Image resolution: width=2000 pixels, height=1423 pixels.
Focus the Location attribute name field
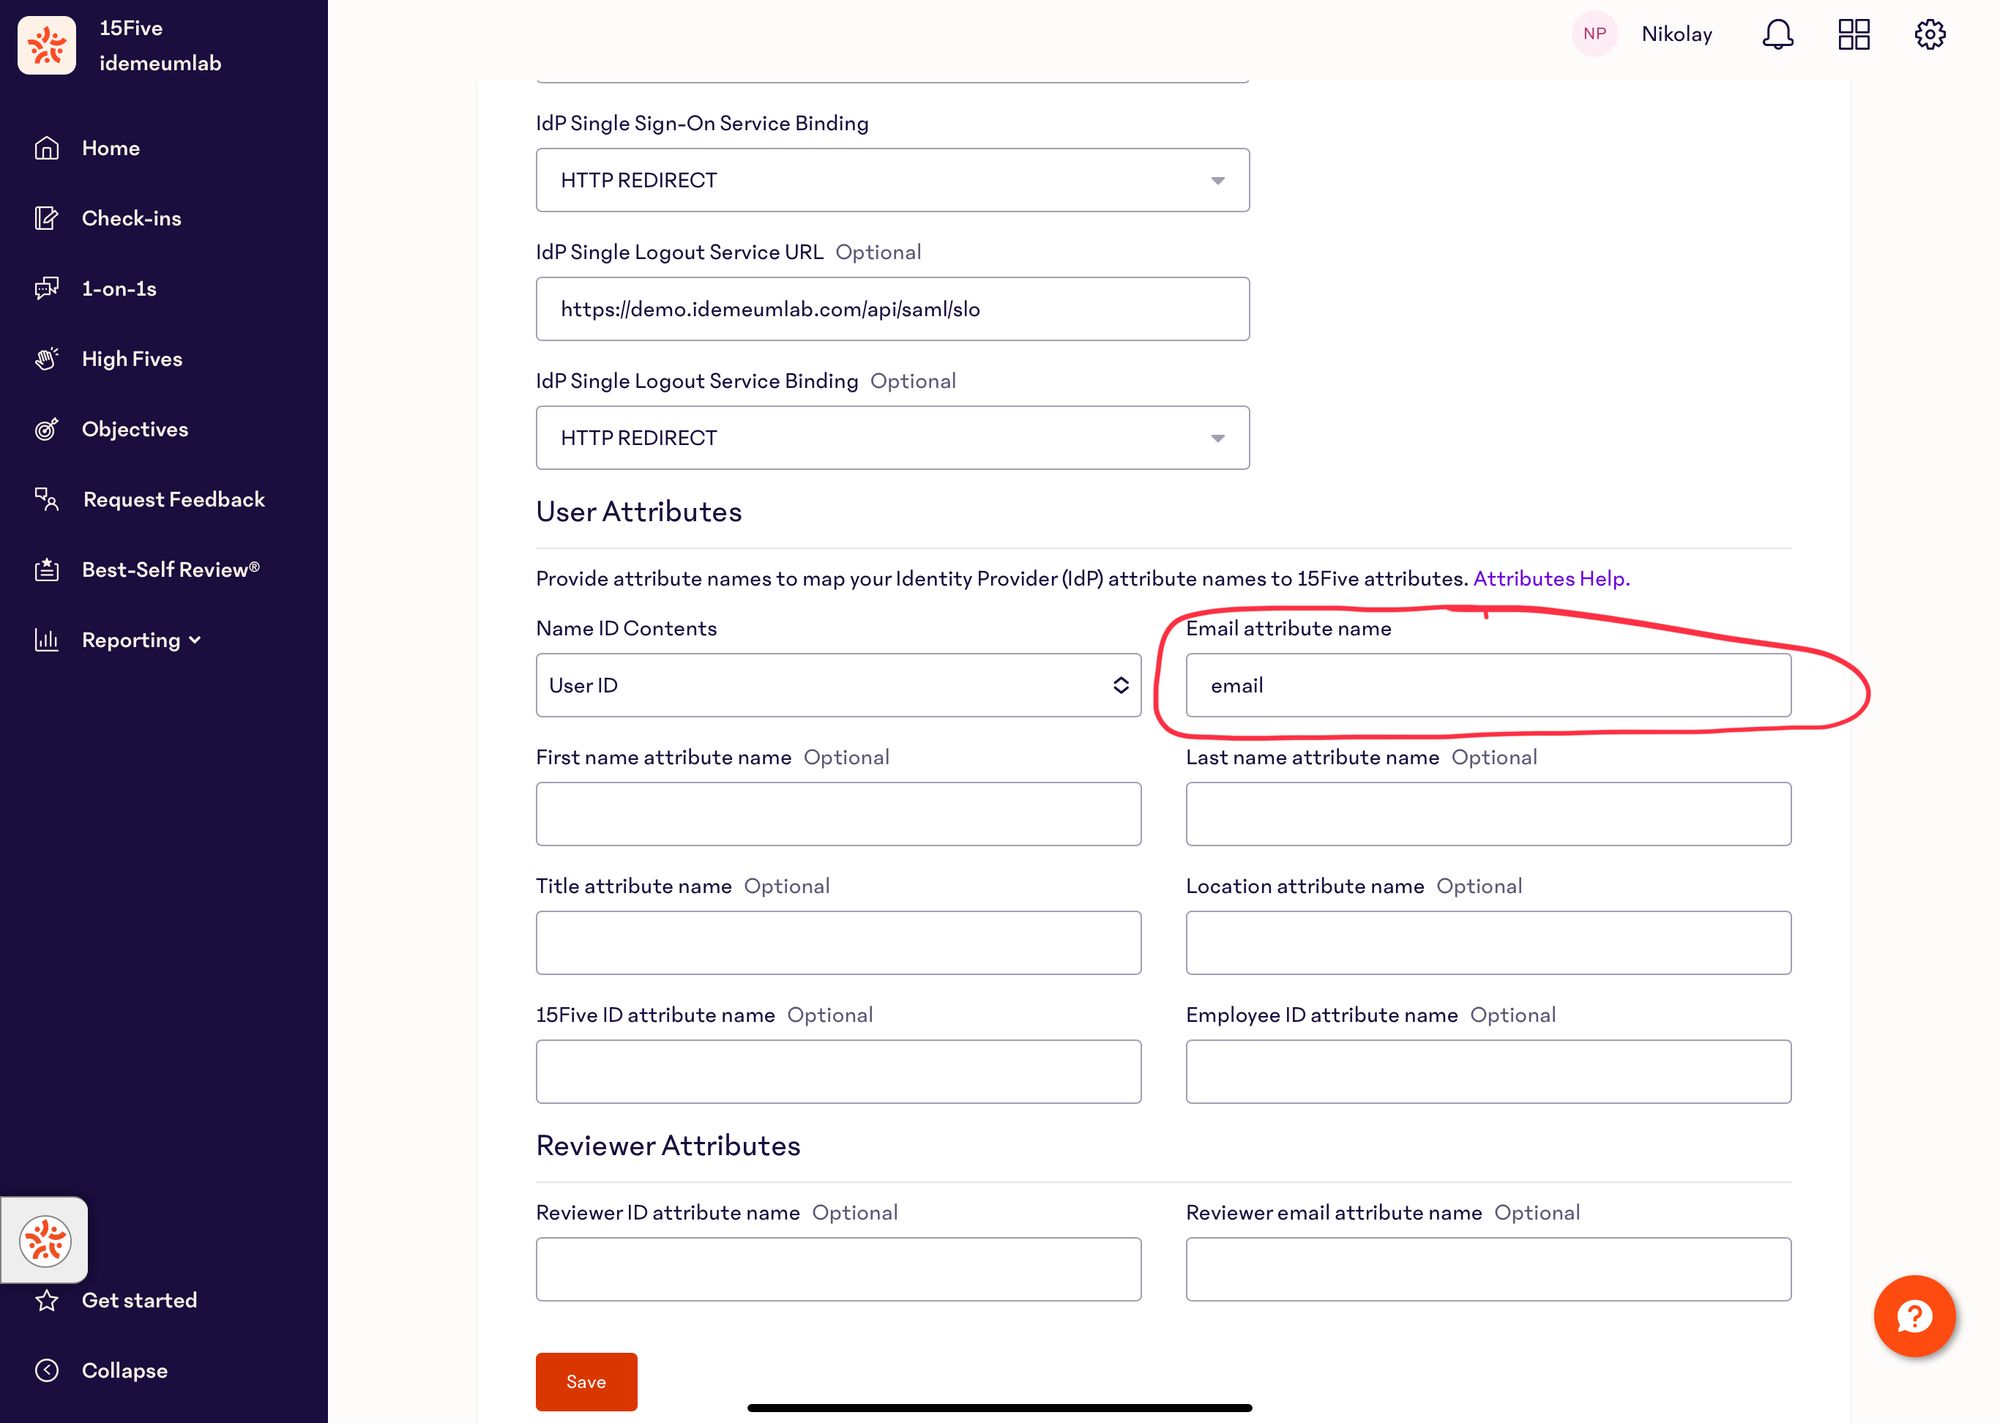click(1488, 943)
